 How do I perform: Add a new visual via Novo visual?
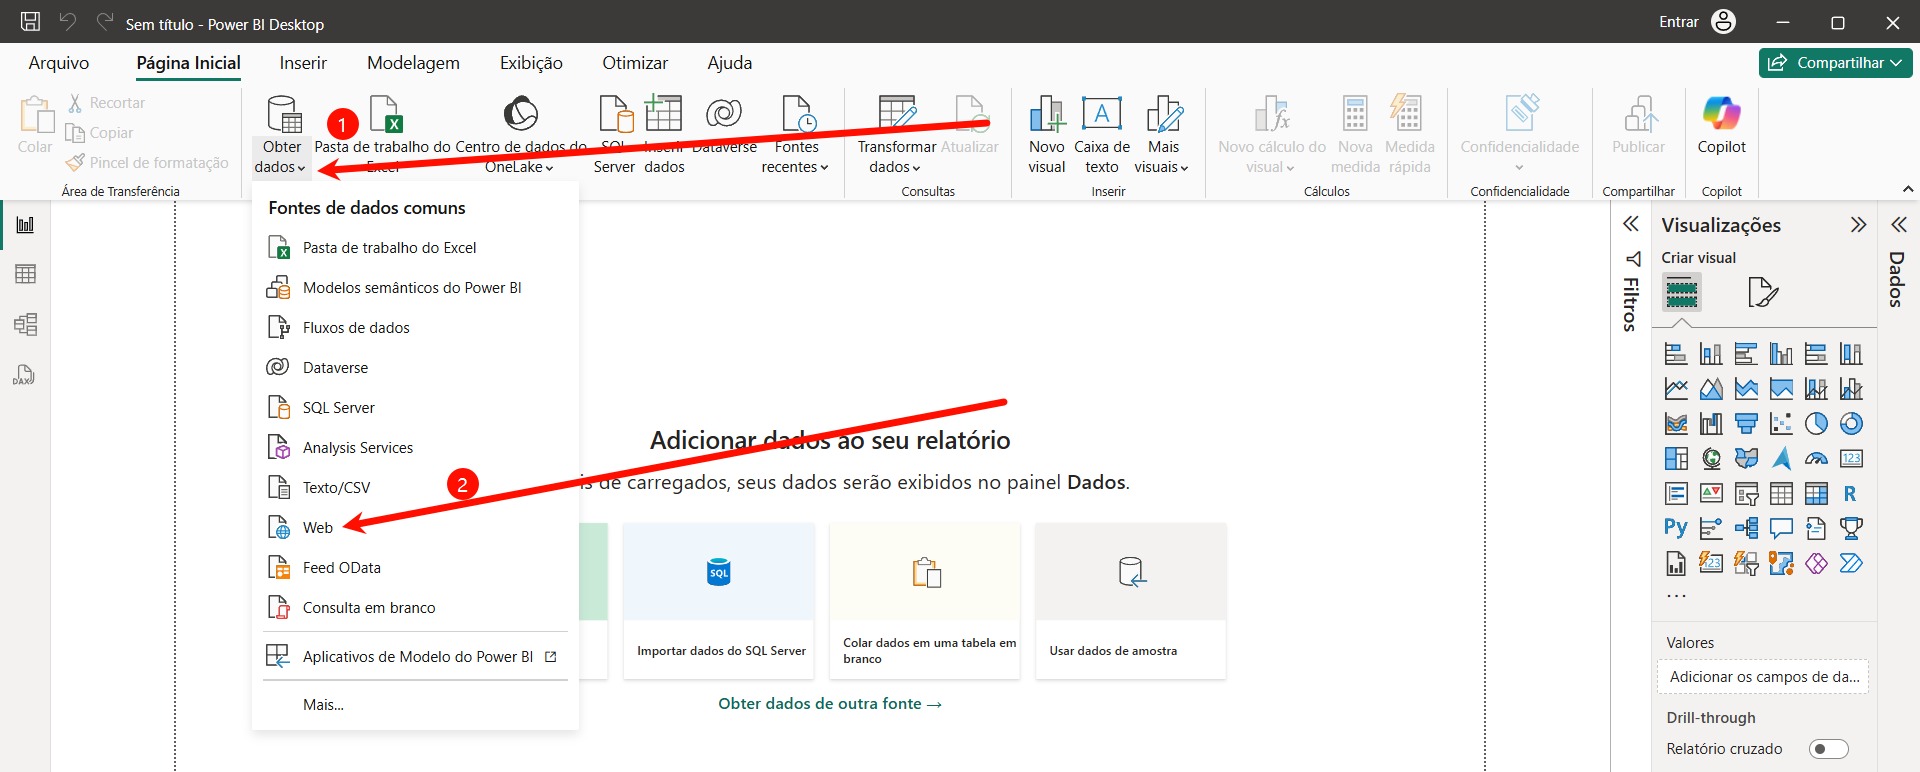[x=1047, y=134]
